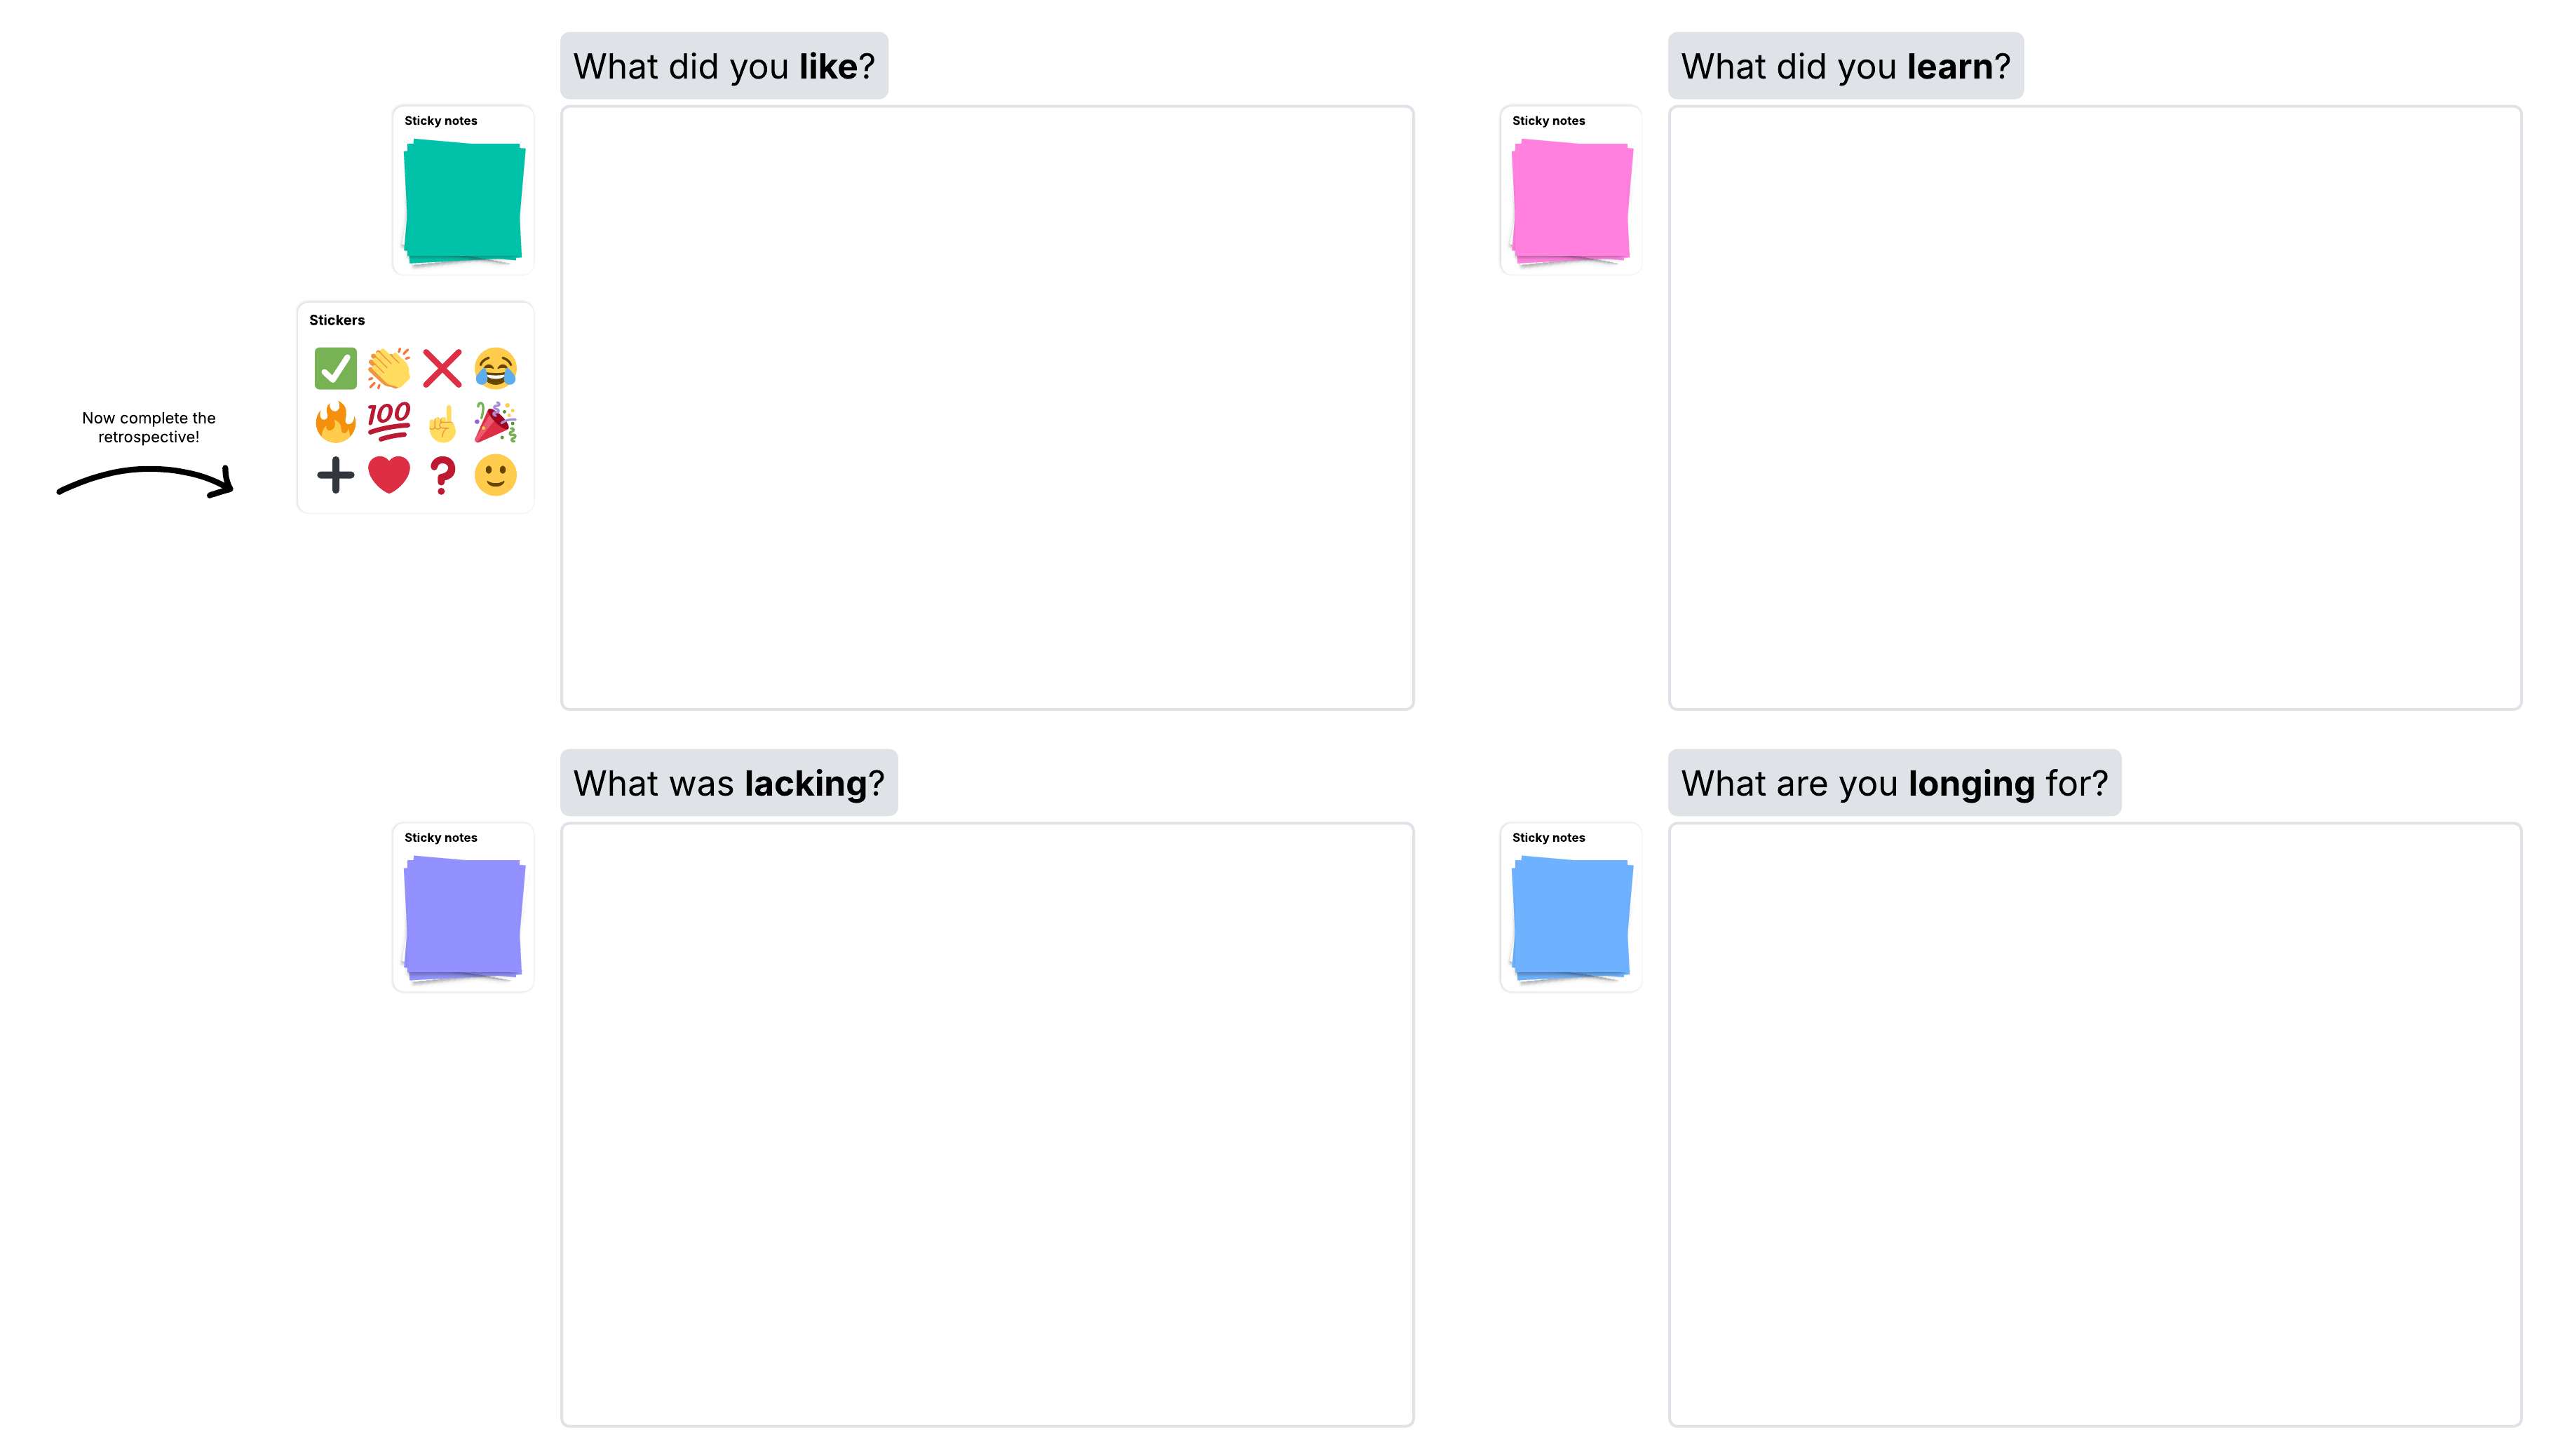2551x1456 pixels.
Task: Choose the red heart sticker
Action: pos(388,476)
